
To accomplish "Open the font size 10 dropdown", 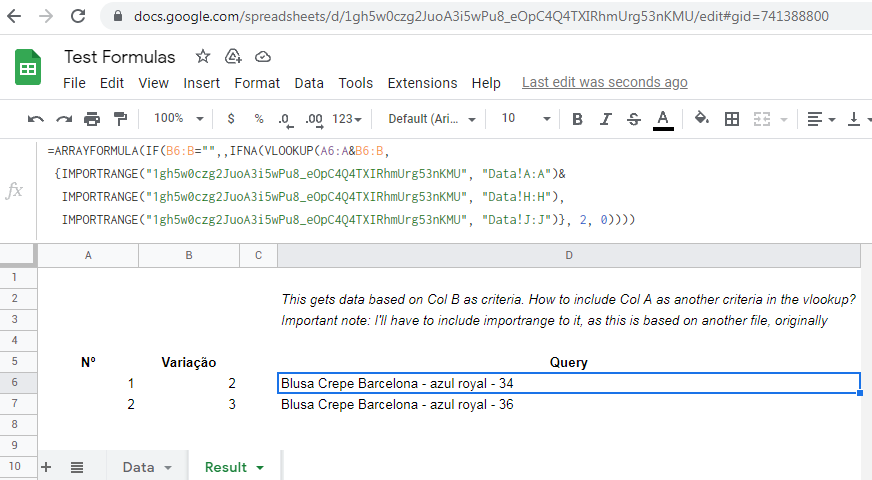I will (x=526, y=118).
